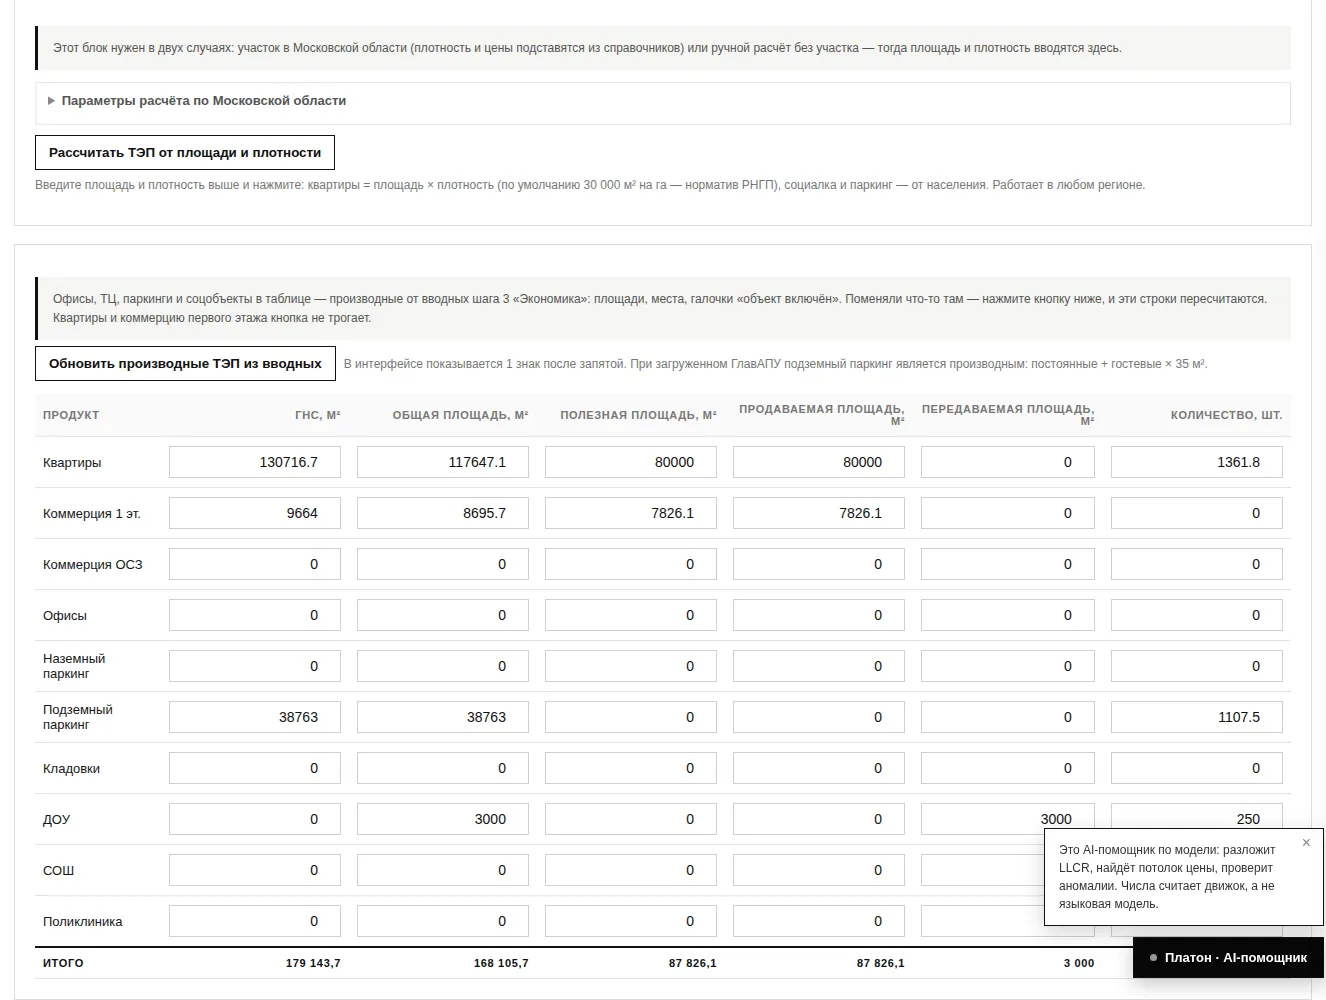Select Подземный паркинг ГНС field 38763
This screenshot has width=1326, height=1000.
[x=255, y=717]
